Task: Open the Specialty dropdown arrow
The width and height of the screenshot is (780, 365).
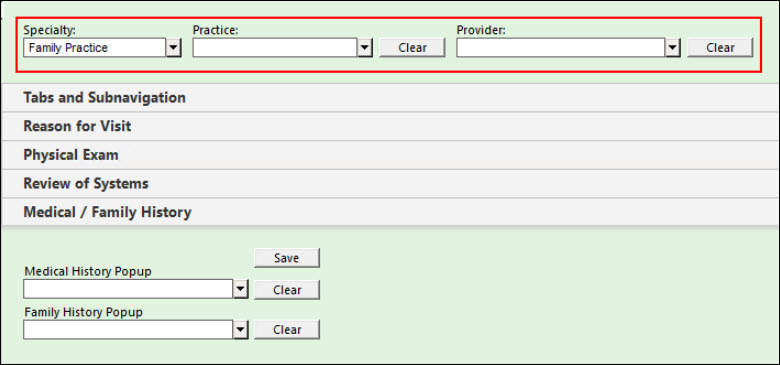Action: coord(174,48)
